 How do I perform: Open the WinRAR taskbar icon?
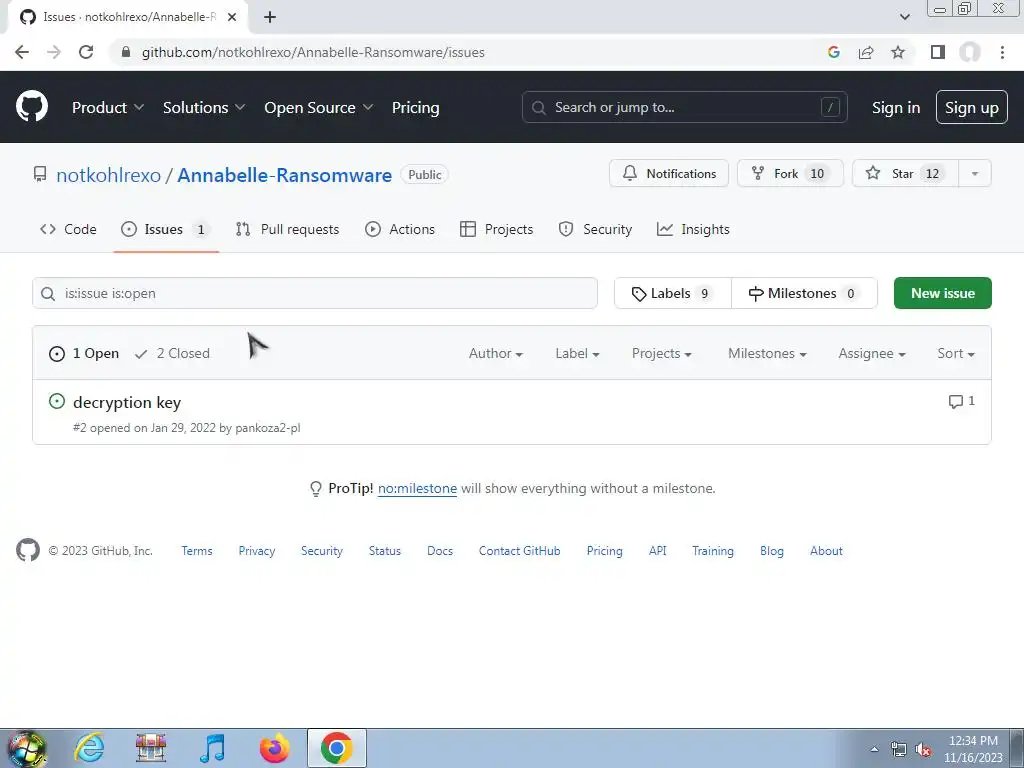click(x=151, y=748)
